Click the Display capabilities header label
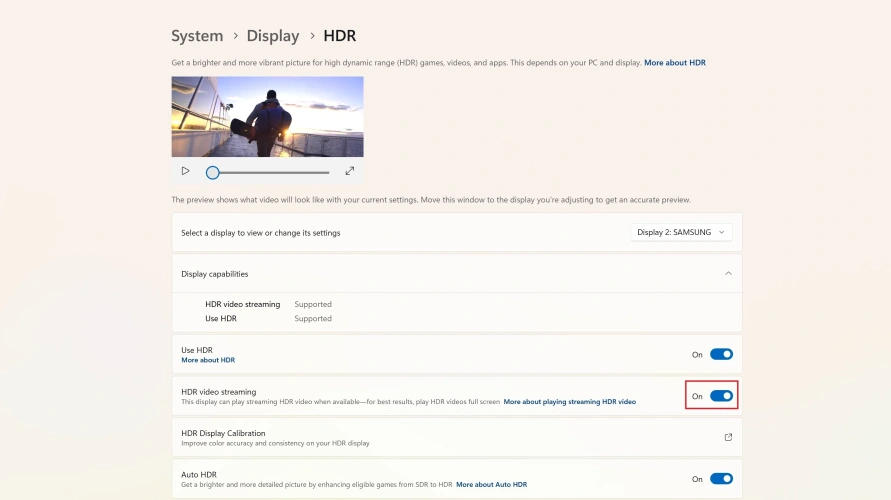The width and height of the screenshot is (891, 500). pyautogui.click(x=214, y=273)
